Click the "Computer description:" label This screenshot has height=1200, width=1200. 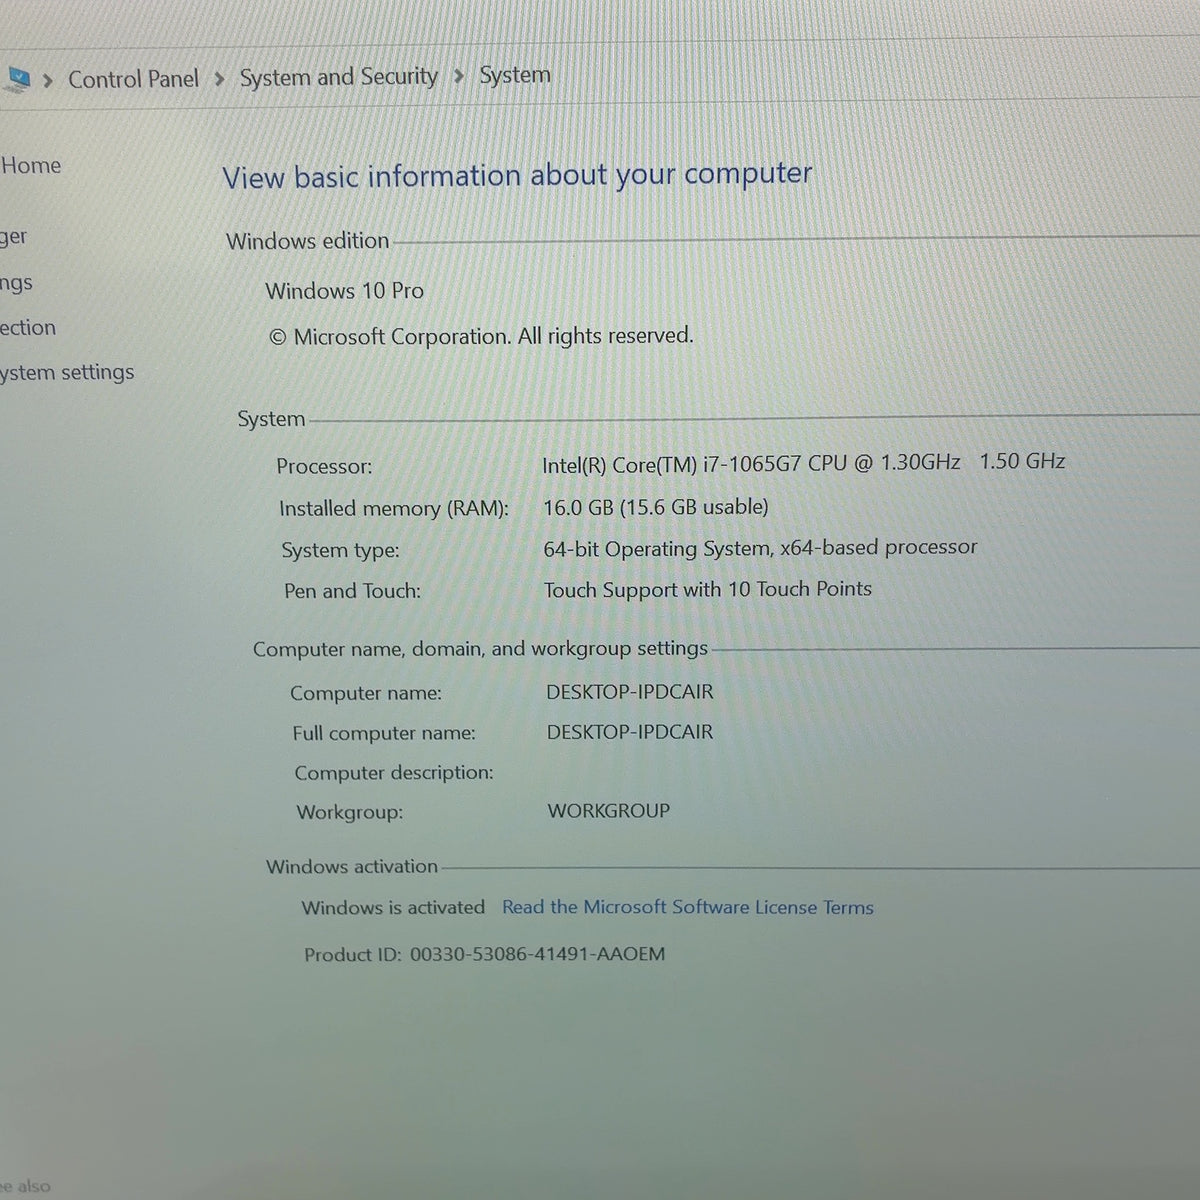point(394,773)
